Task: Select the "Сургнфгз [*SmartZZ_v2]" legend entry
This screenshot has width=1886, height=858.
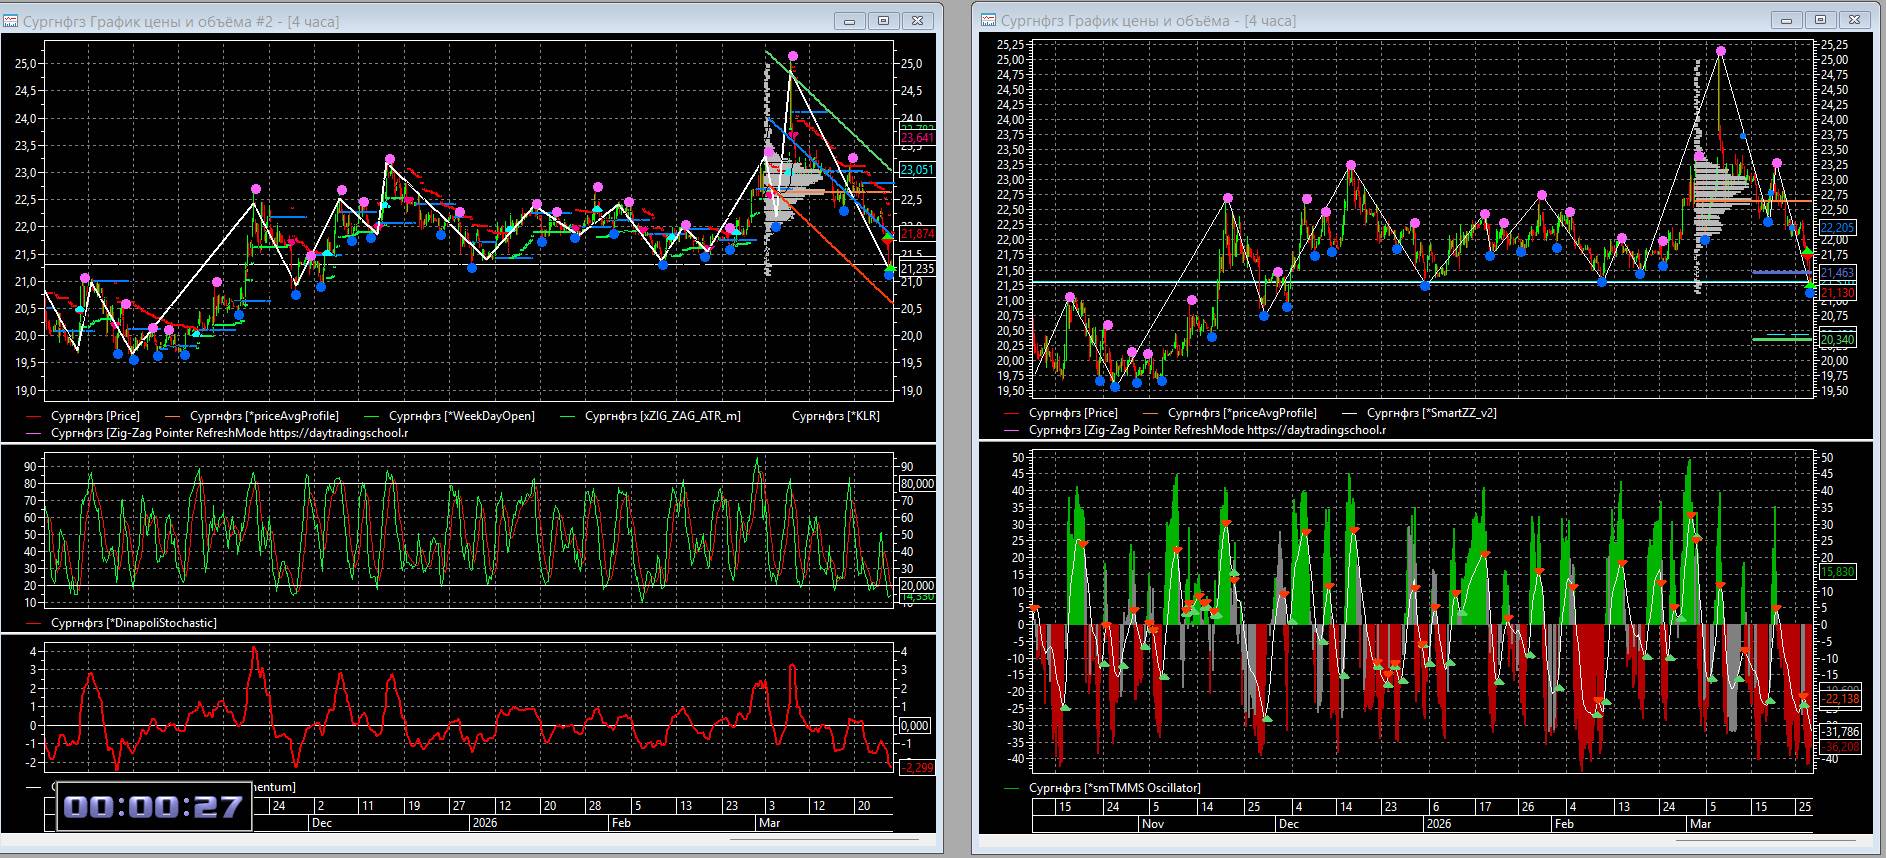Action: (x=1432, y=412)
